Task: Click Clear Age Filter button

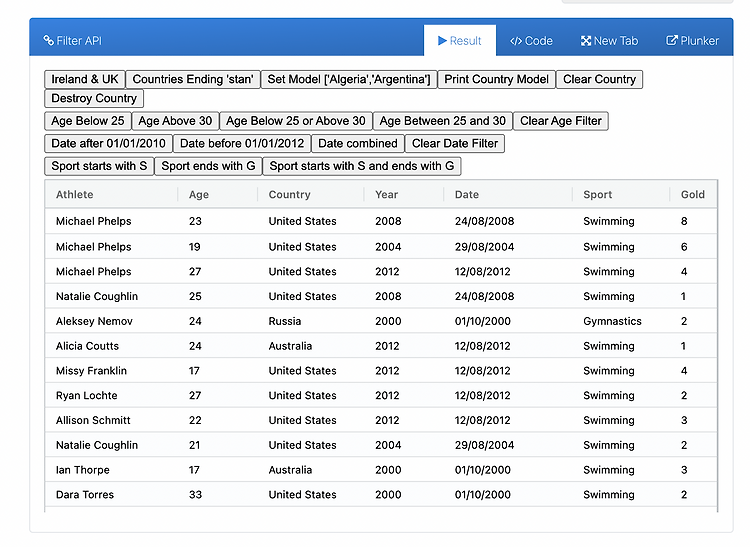Action: [x=561, y=121]
